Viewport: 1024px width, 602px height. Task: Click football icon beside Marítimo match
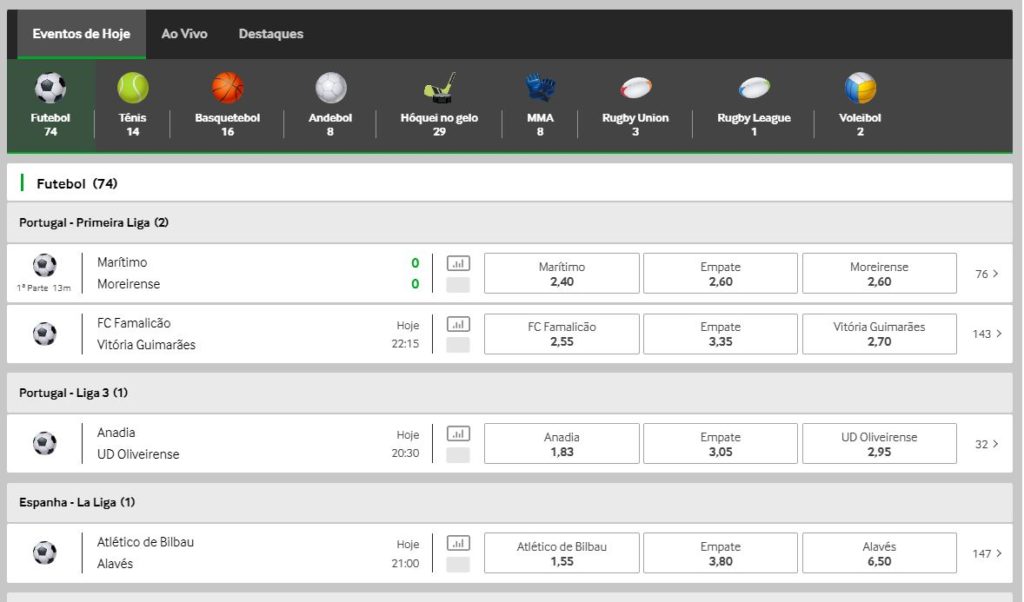(44, 265)
